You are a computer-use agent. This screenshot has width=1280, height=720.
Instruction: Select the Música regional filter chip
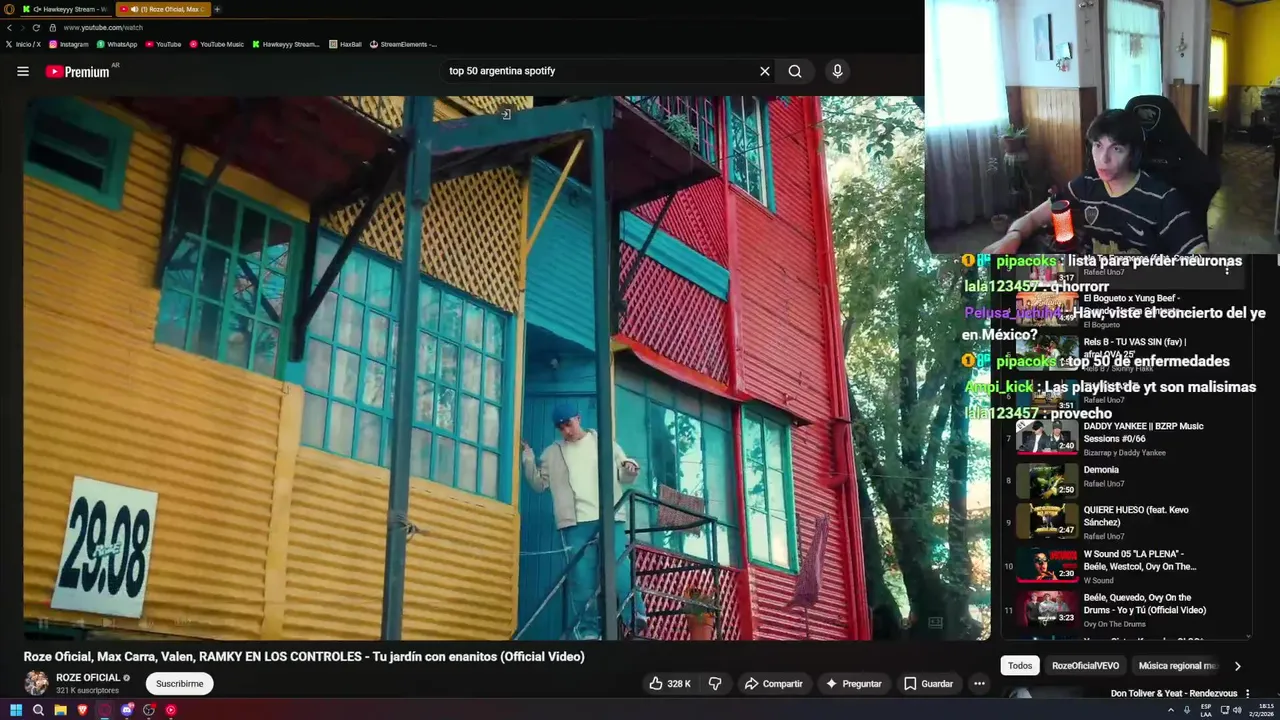pos(1177,666)
